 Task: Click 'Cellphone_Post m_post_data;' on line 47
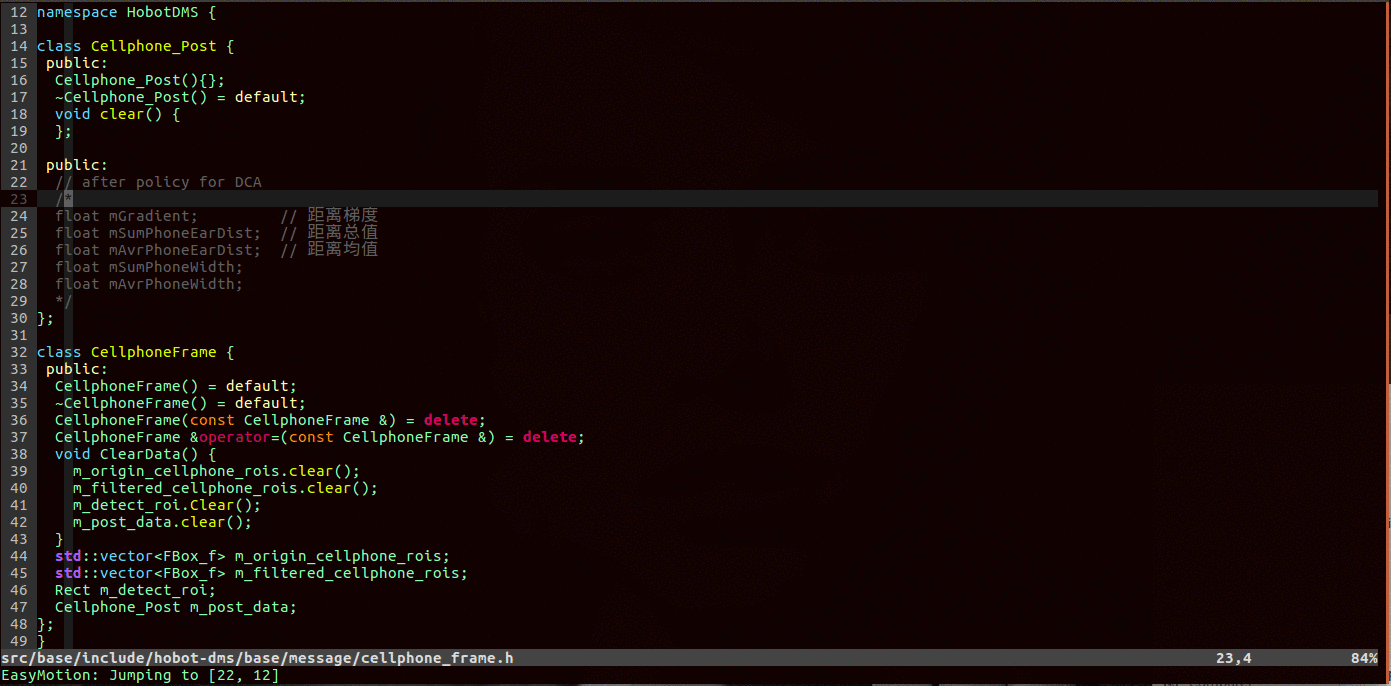coord(176,608)
